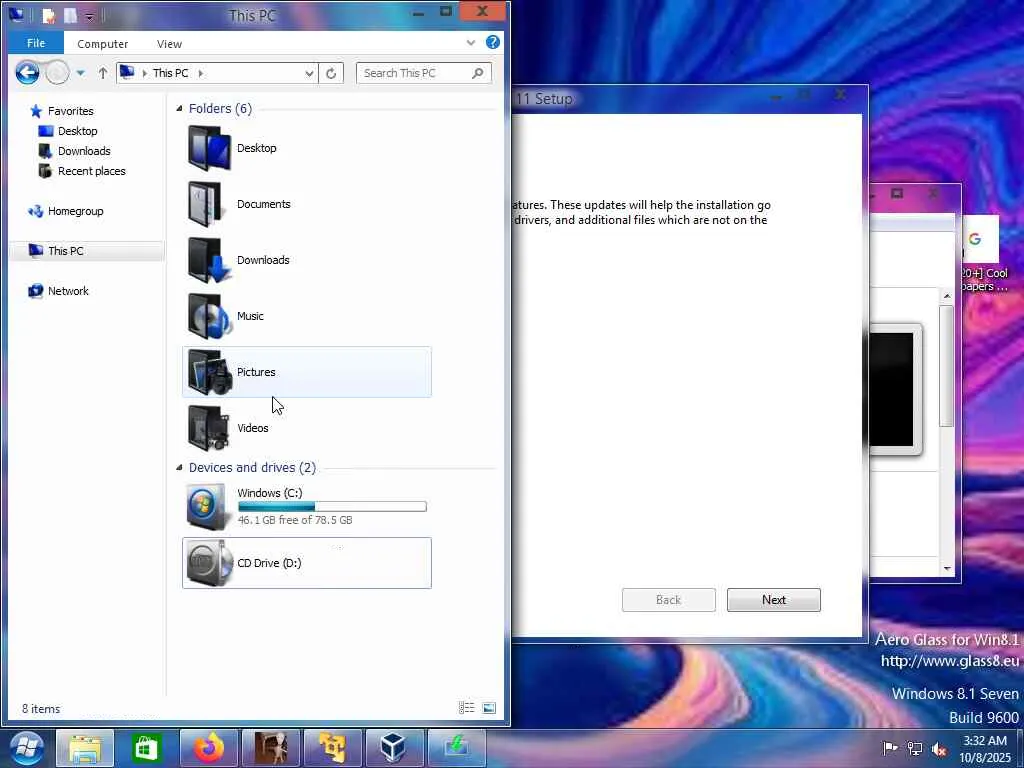Refresh the This PC view
The height and width of the screenshot is (768, 1024).
click(x=331, y=74)
